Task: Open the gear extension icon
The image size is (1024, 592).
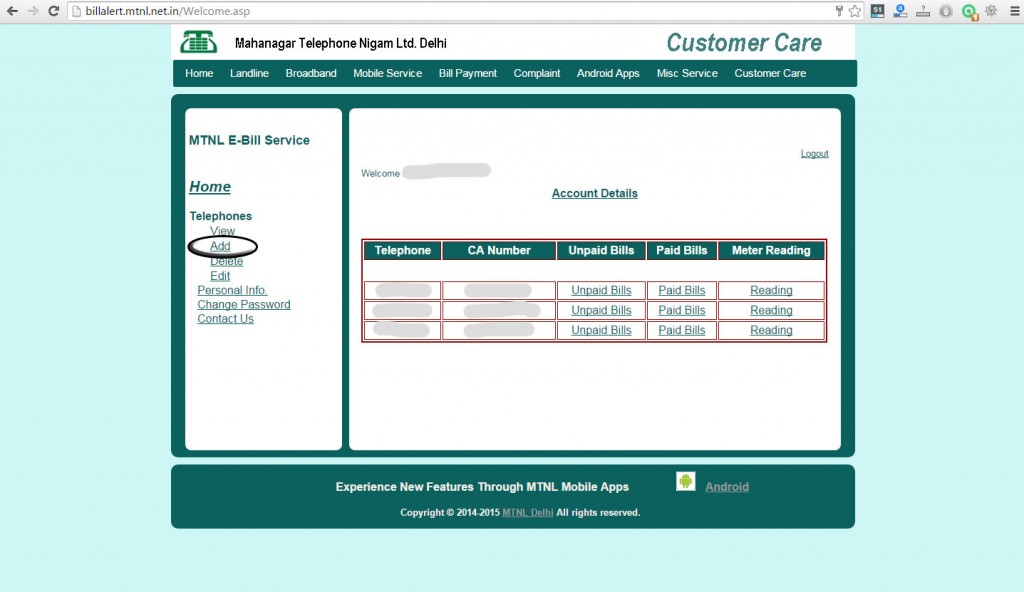Action: [991, 10]
